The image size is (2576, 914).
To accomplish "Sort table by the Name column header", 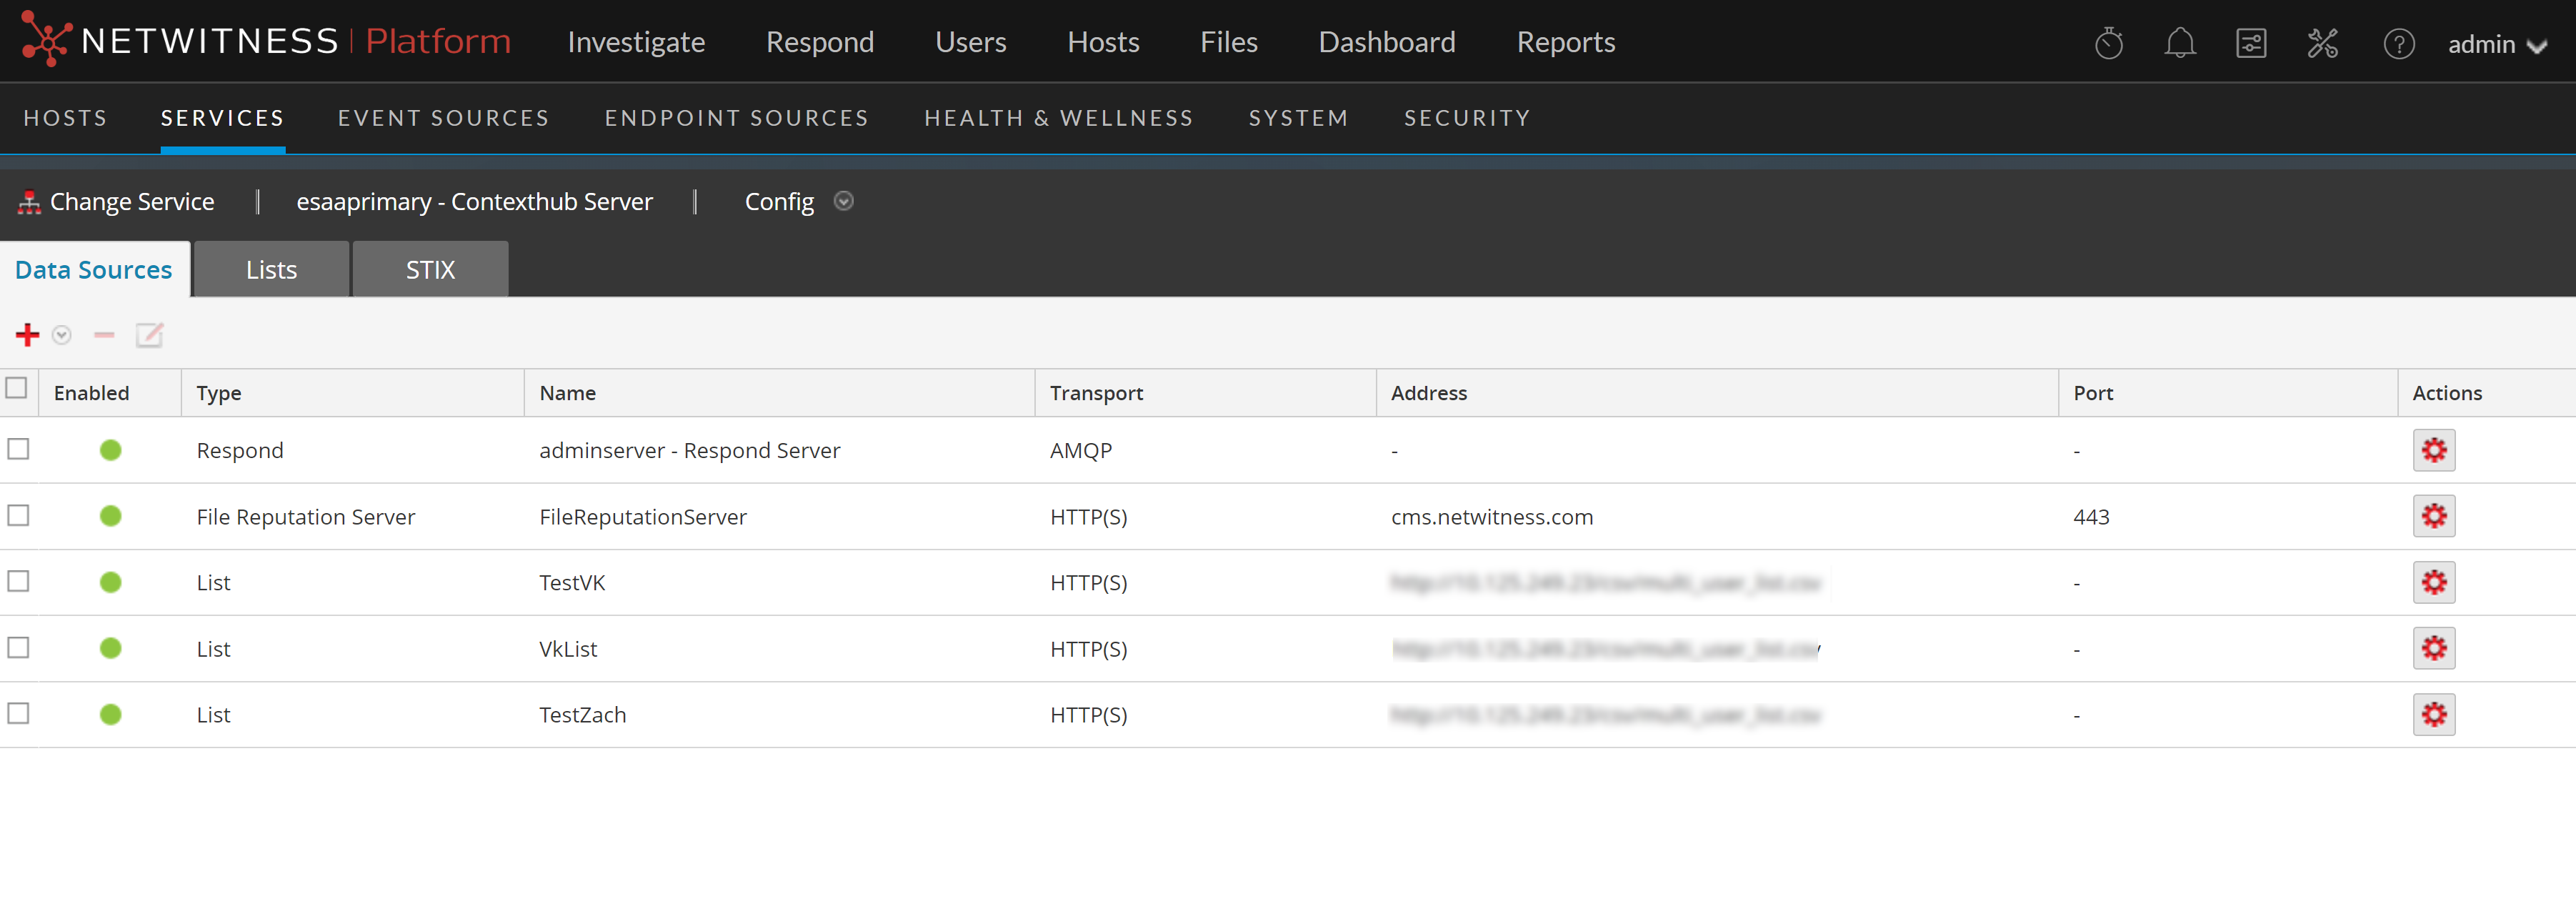I will 567,393.
